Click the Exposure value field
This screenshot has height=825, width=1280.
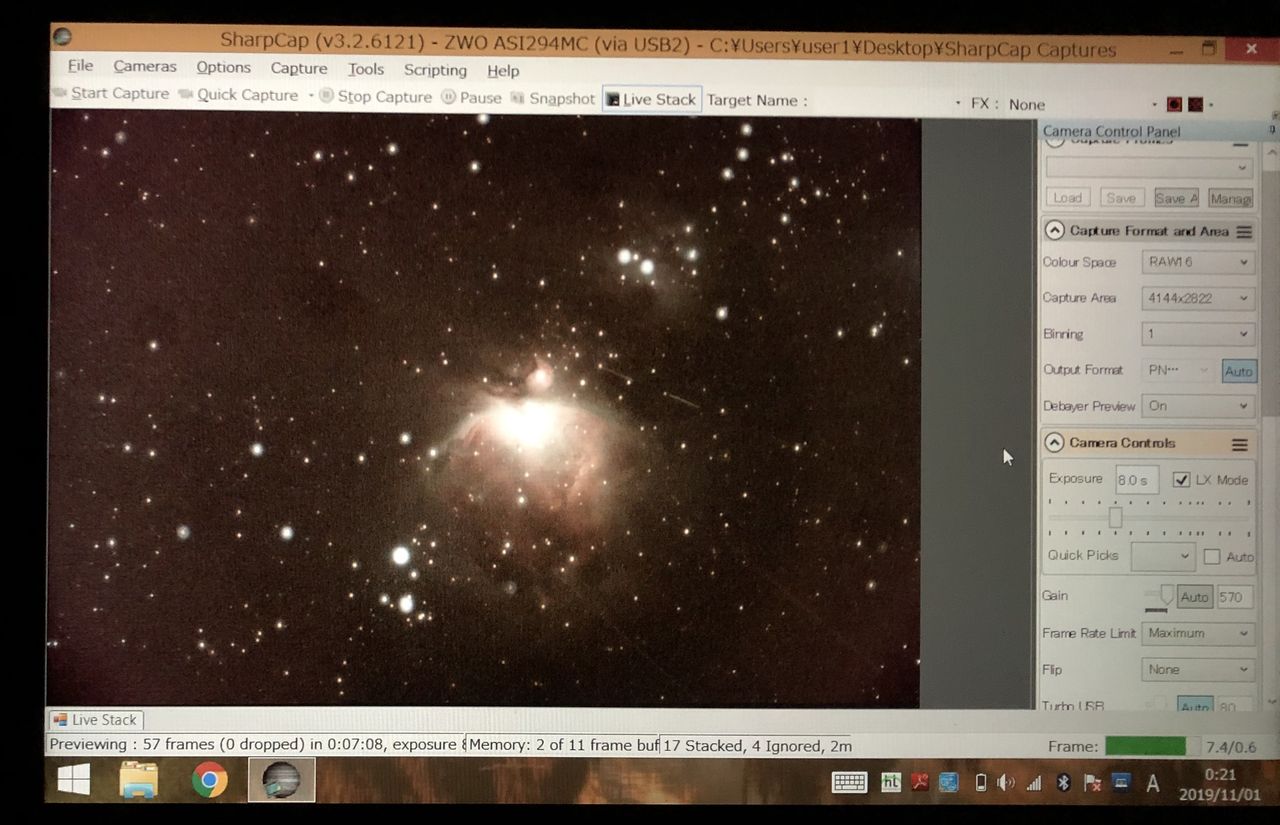1137,480
